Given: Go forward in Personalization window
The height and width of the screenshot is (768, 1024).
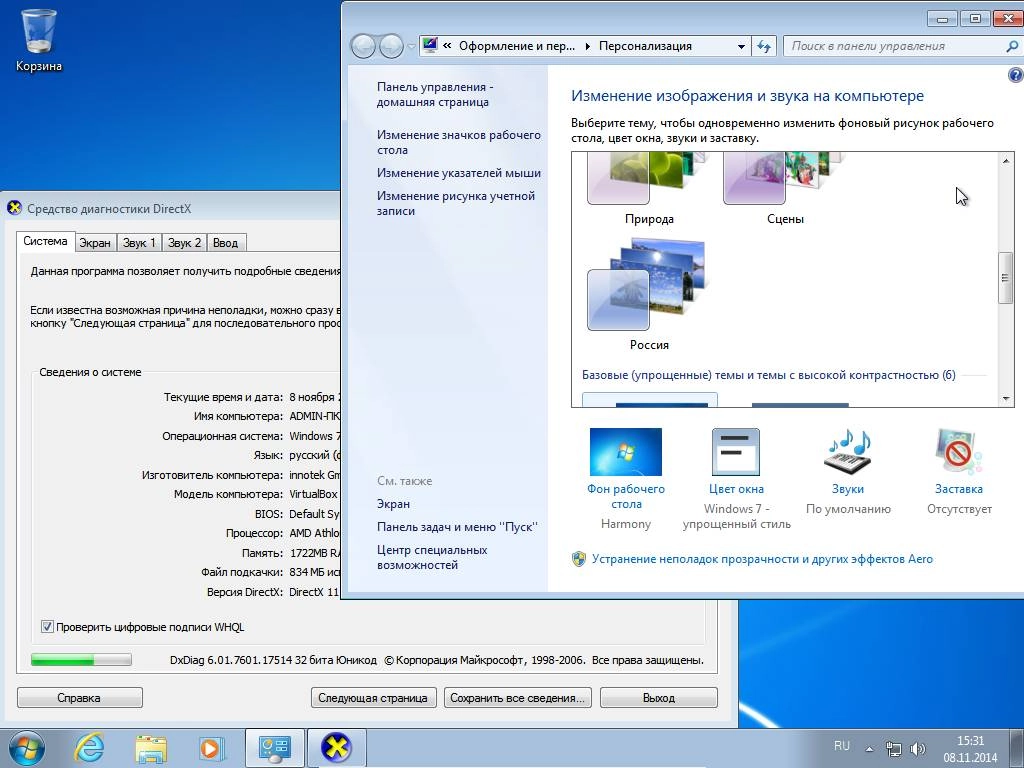Looking at the screenshot, I should pyautogui.click(x=391, y=46).
